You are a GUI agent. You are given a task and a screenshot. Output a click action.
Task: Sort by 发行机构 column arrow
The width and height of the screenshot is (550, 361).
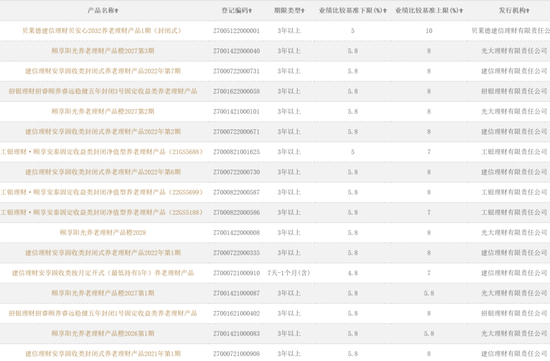coord(528,11)
